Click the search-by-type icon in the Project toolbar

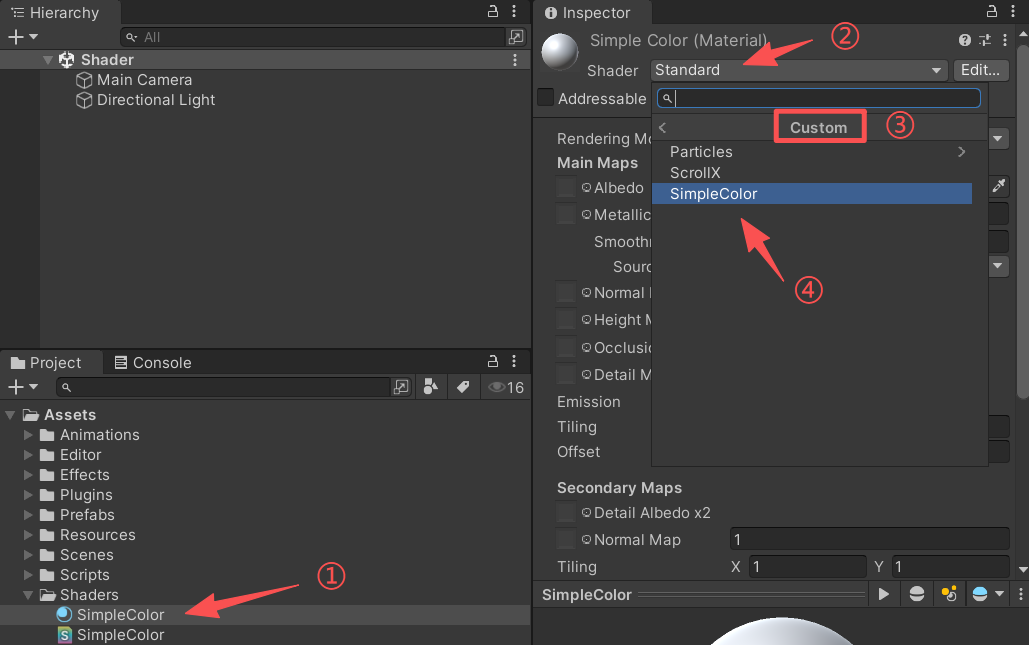click(x=430, y=387)
